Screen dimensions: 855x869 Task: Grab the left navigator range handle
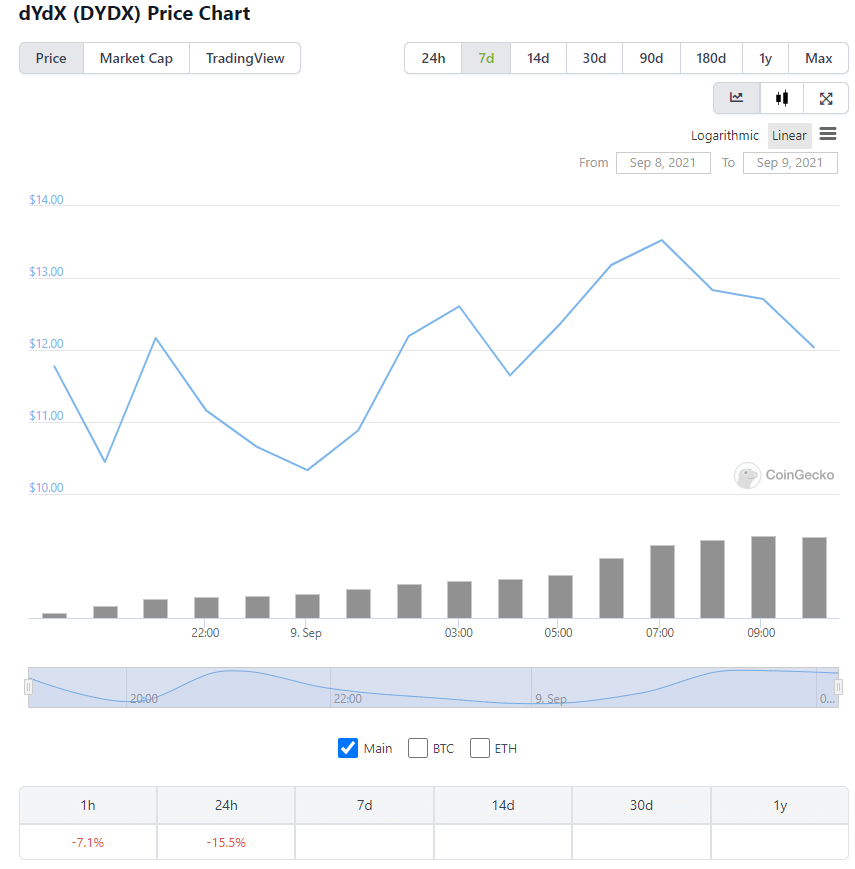pos(28,687)
